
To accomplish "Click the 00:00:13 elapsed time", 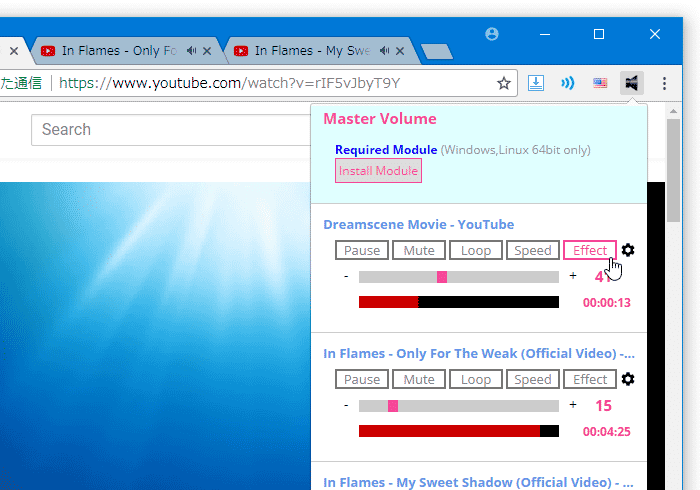I will (607, 303).
